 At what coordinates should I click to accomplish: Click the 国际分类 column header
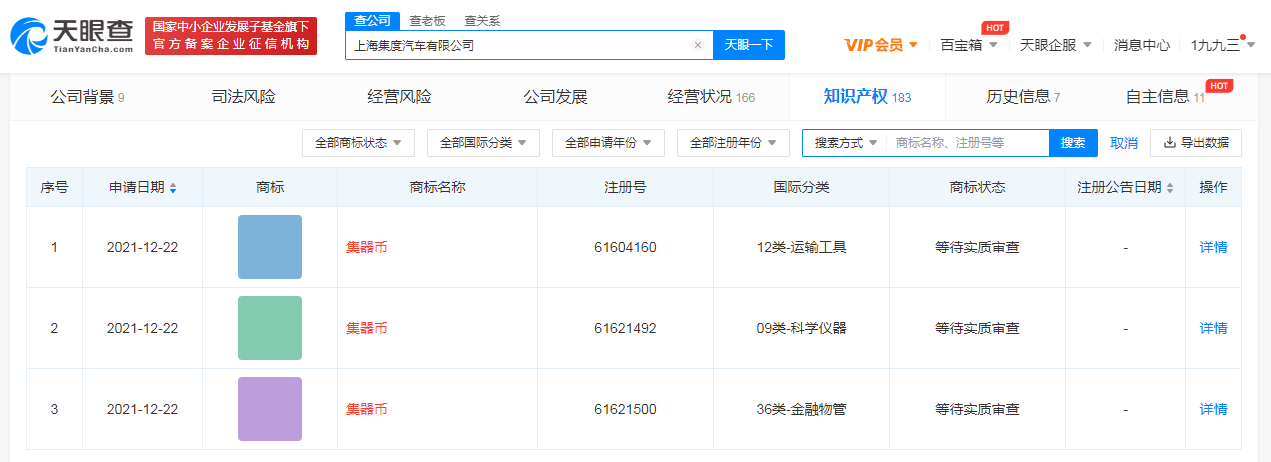tap(801, 188)
